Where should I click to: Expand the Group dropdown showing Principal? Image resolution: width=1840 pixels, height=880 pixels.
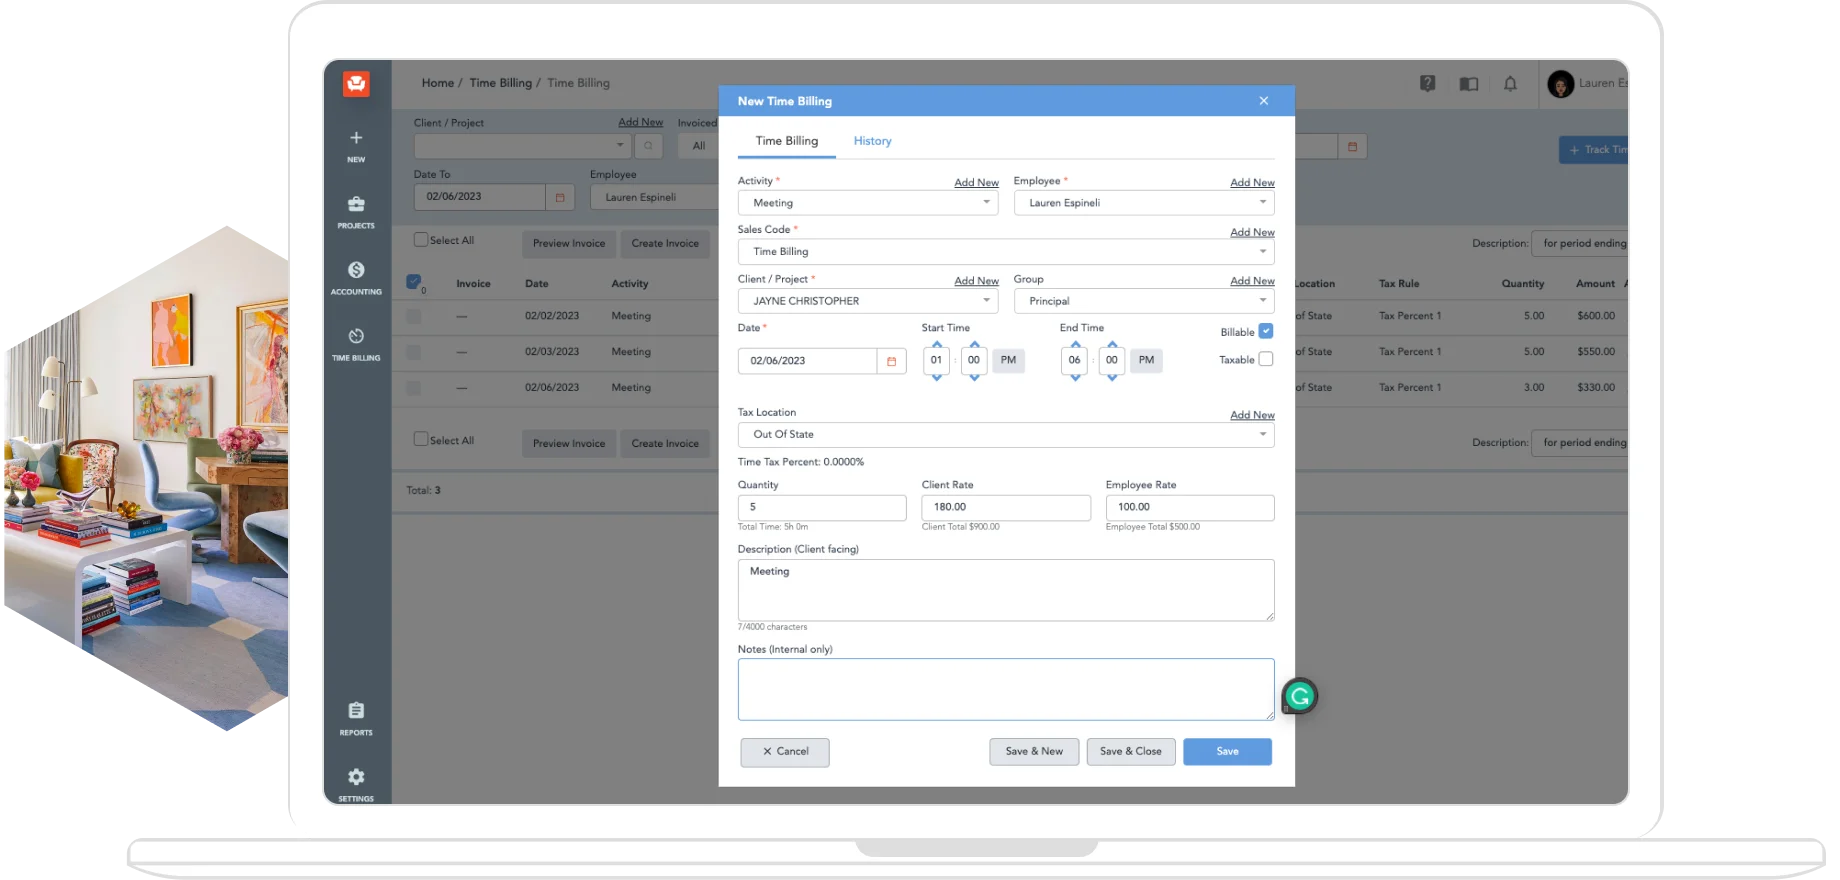(1143, 301)
